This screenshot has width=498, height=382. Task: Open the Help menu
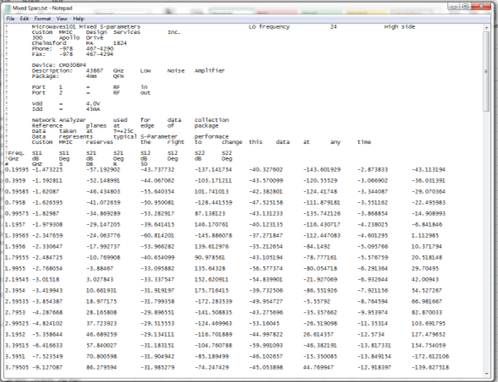78,19
